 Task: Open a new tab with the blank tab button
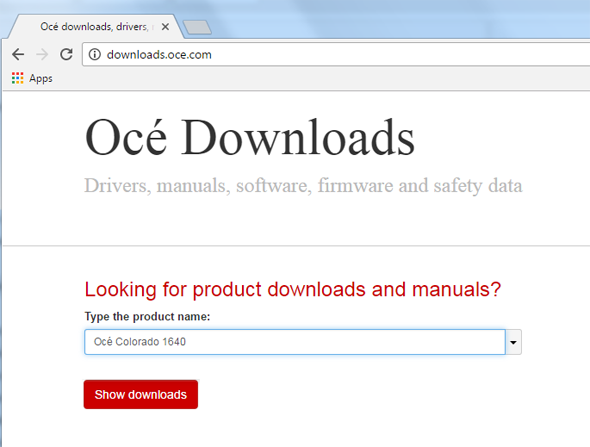click(x=197, y=27)
